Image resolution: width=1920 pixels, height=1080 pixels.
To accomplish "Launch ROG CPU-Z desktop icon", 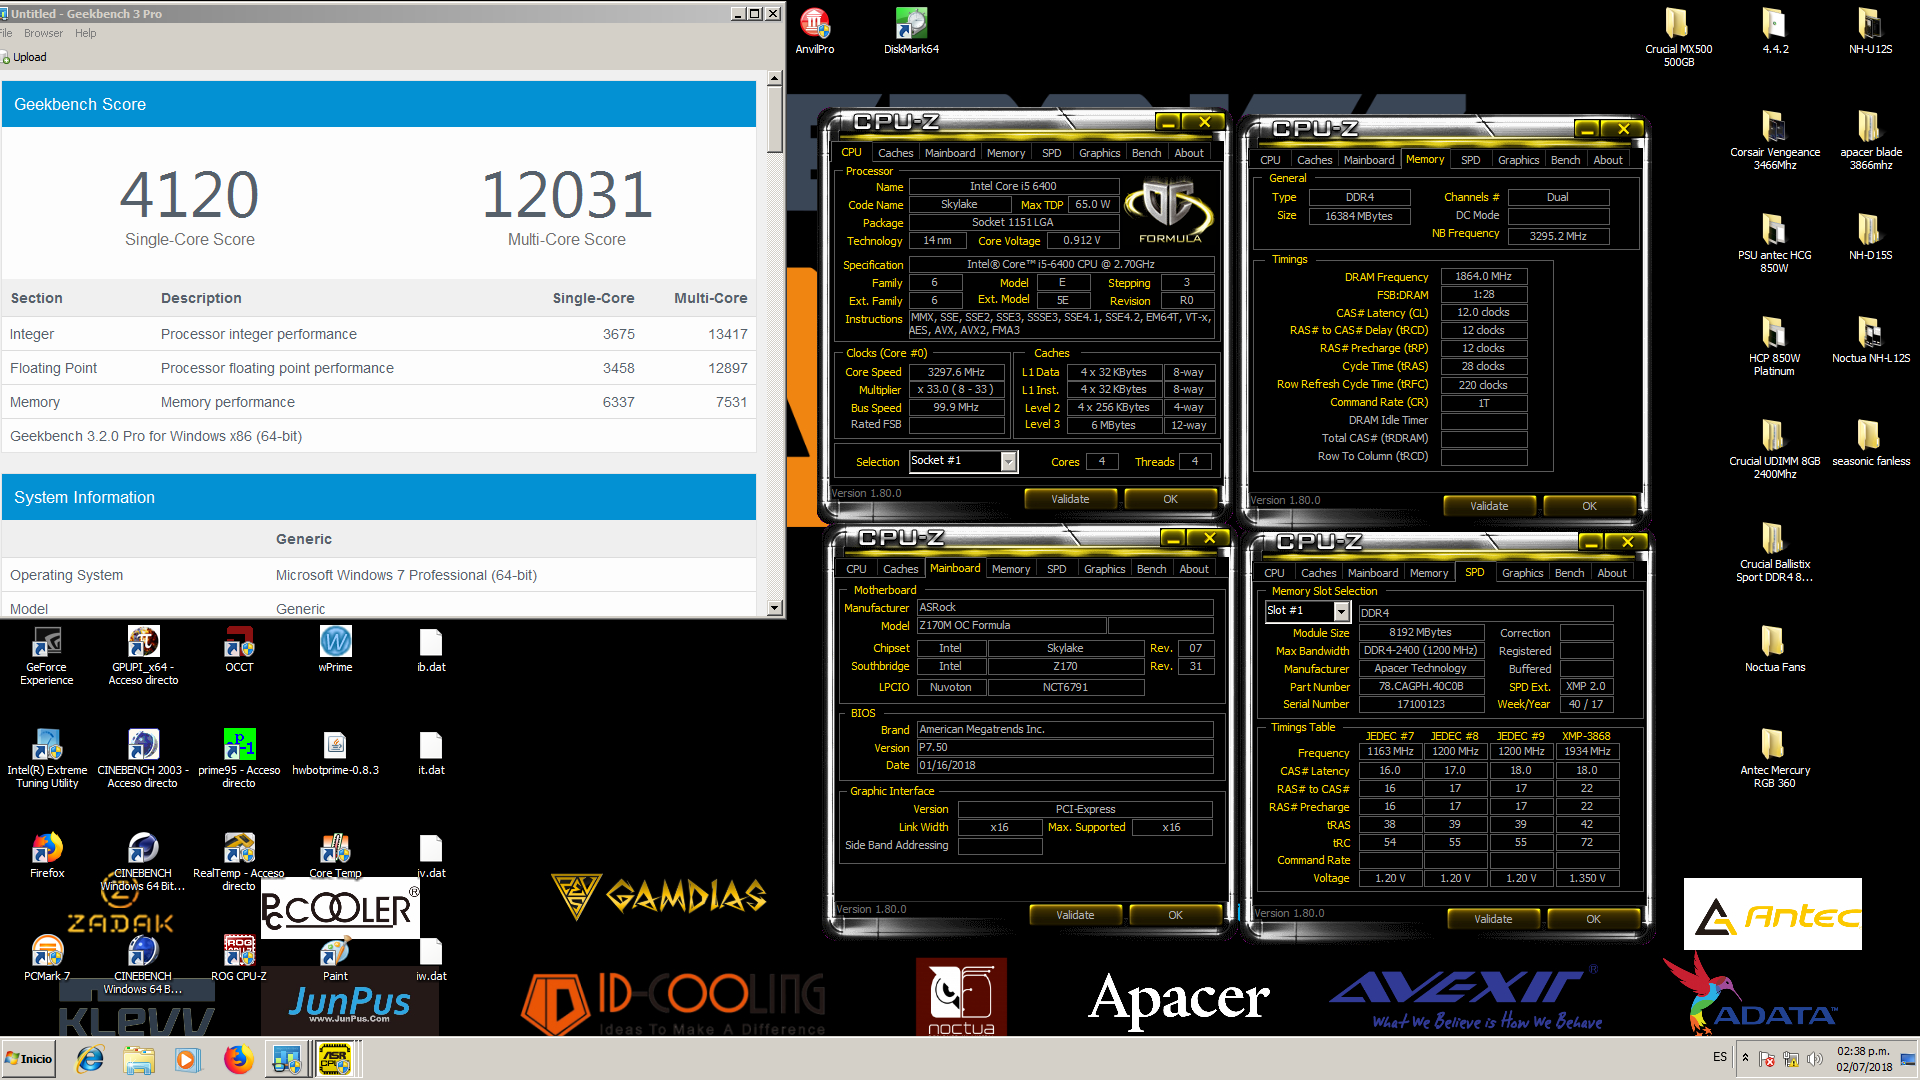I will coord(239,958).
